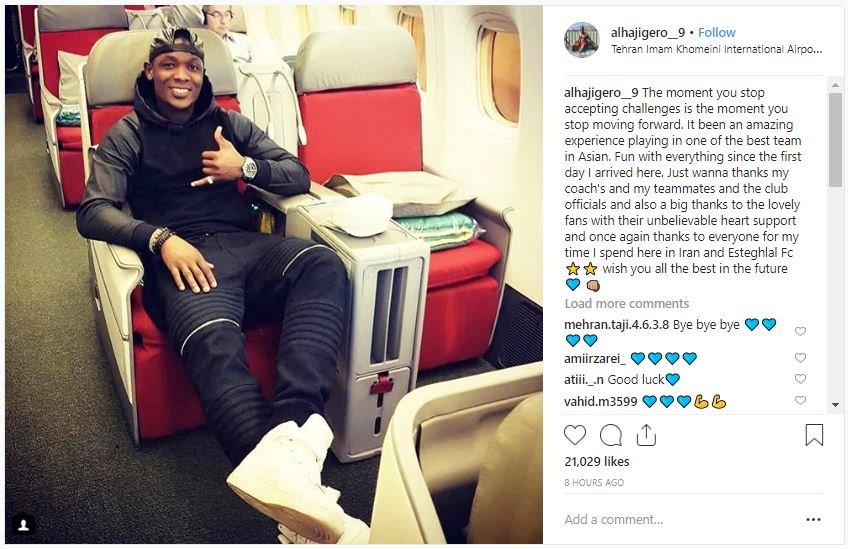This screenshot has width=848, height=549.
Task: Open the alhajigero__9 profile avatar
Action: coord(581,40)
